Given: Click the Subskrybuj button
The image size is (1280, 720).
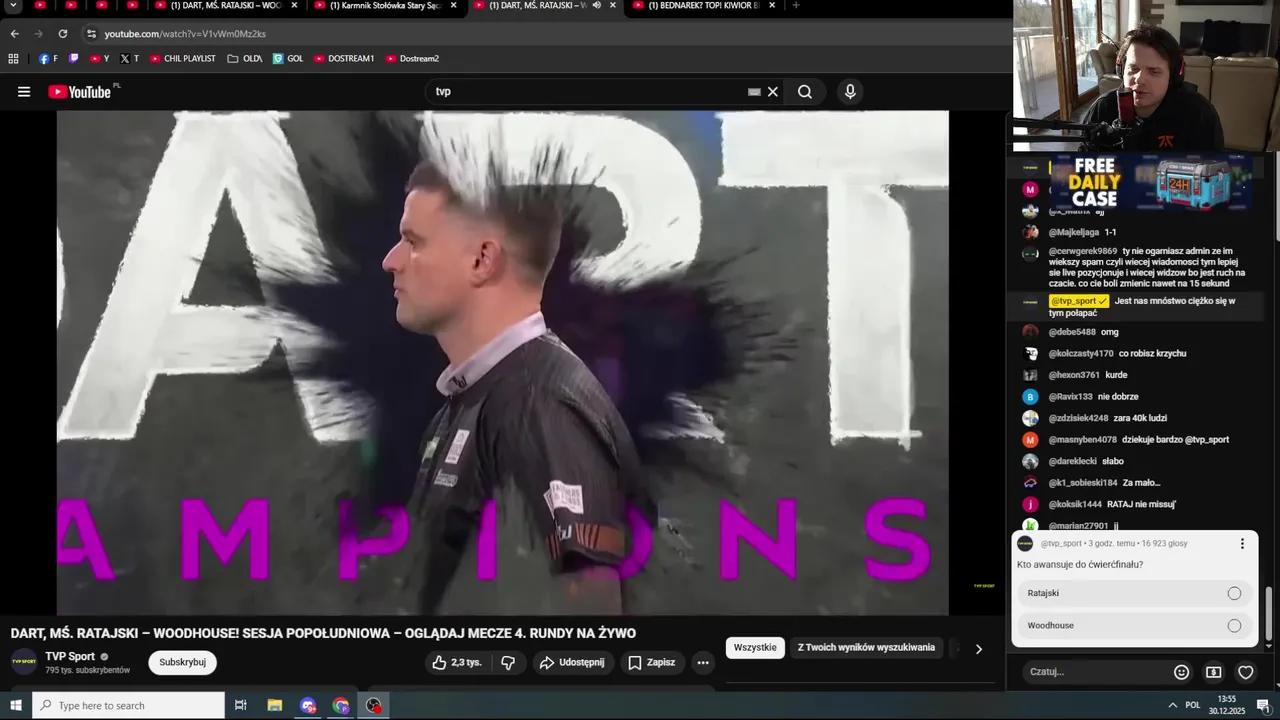Looking at the screenshot, I should click(x=181, y=662).
